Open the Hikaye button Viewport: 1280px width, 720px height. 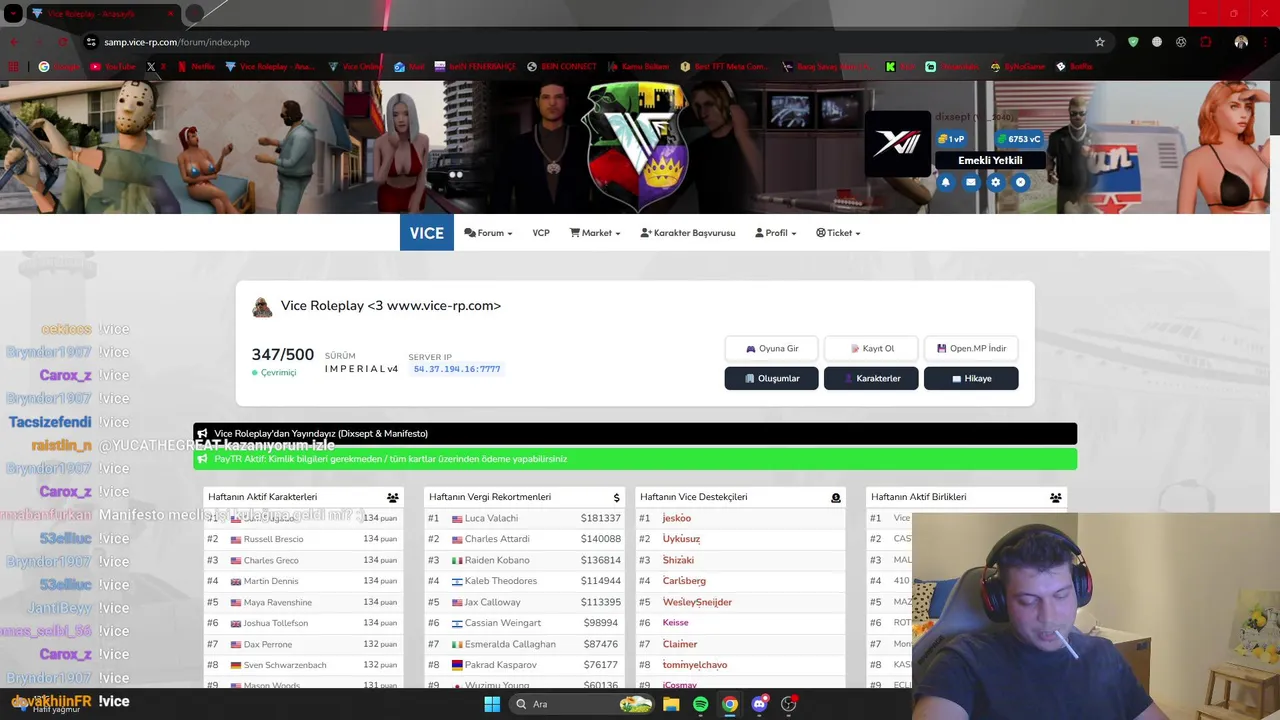[x=971, y=378]
